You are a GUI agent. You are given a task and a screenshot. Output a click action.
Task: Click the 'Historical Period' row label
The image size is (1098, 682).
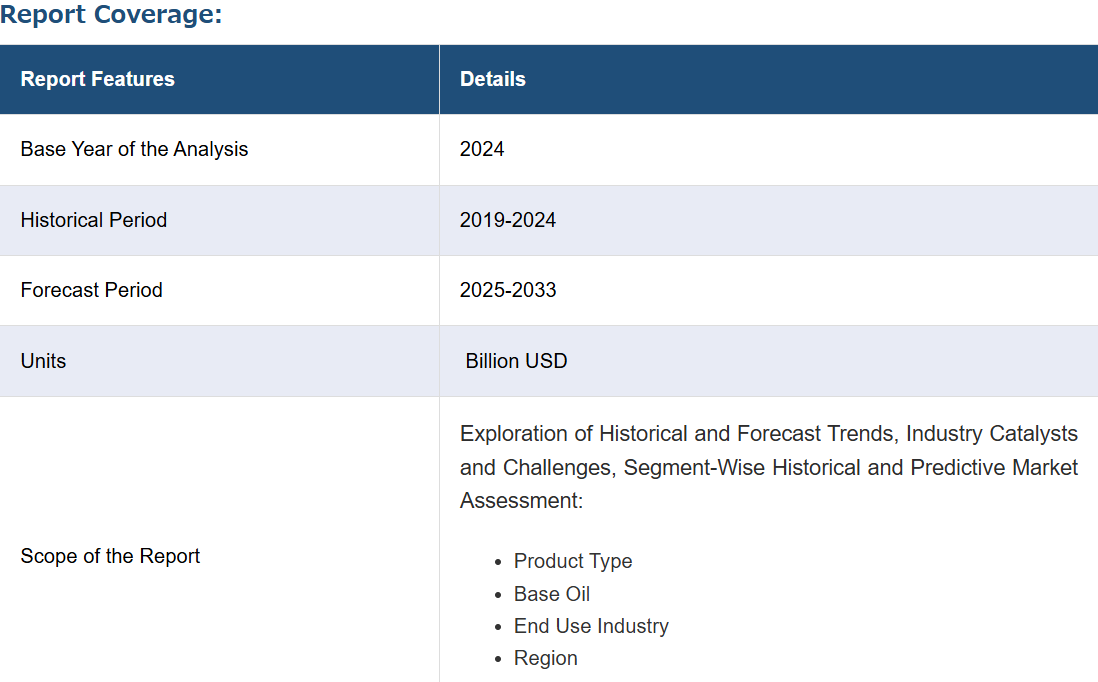tap(93, 220)
